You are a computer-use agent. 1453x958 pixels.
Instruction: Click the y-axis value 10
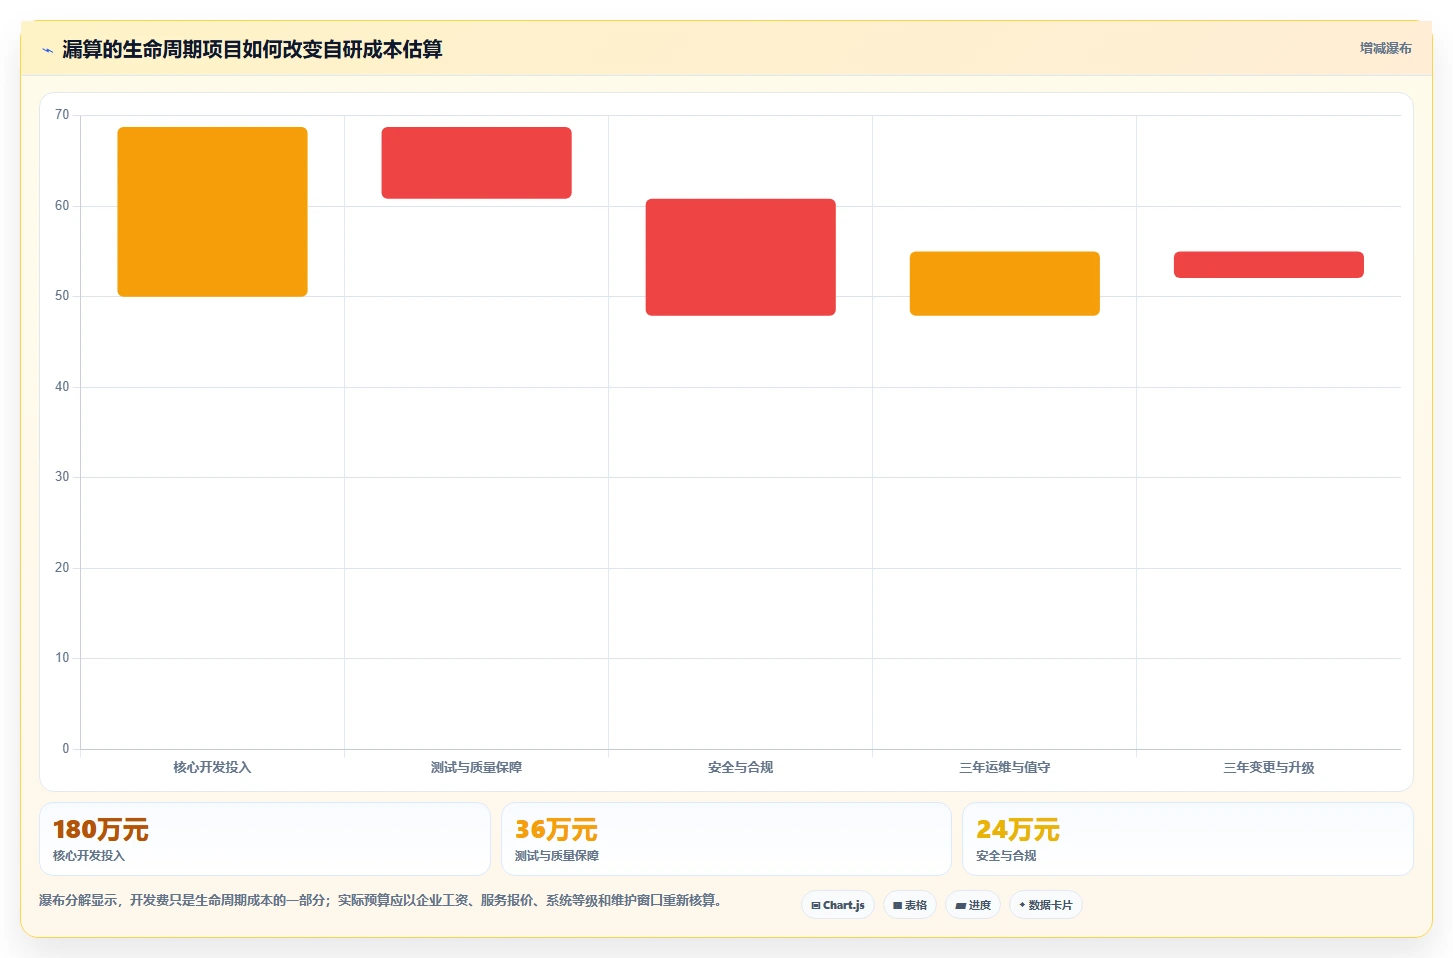[x=62, y=658]
